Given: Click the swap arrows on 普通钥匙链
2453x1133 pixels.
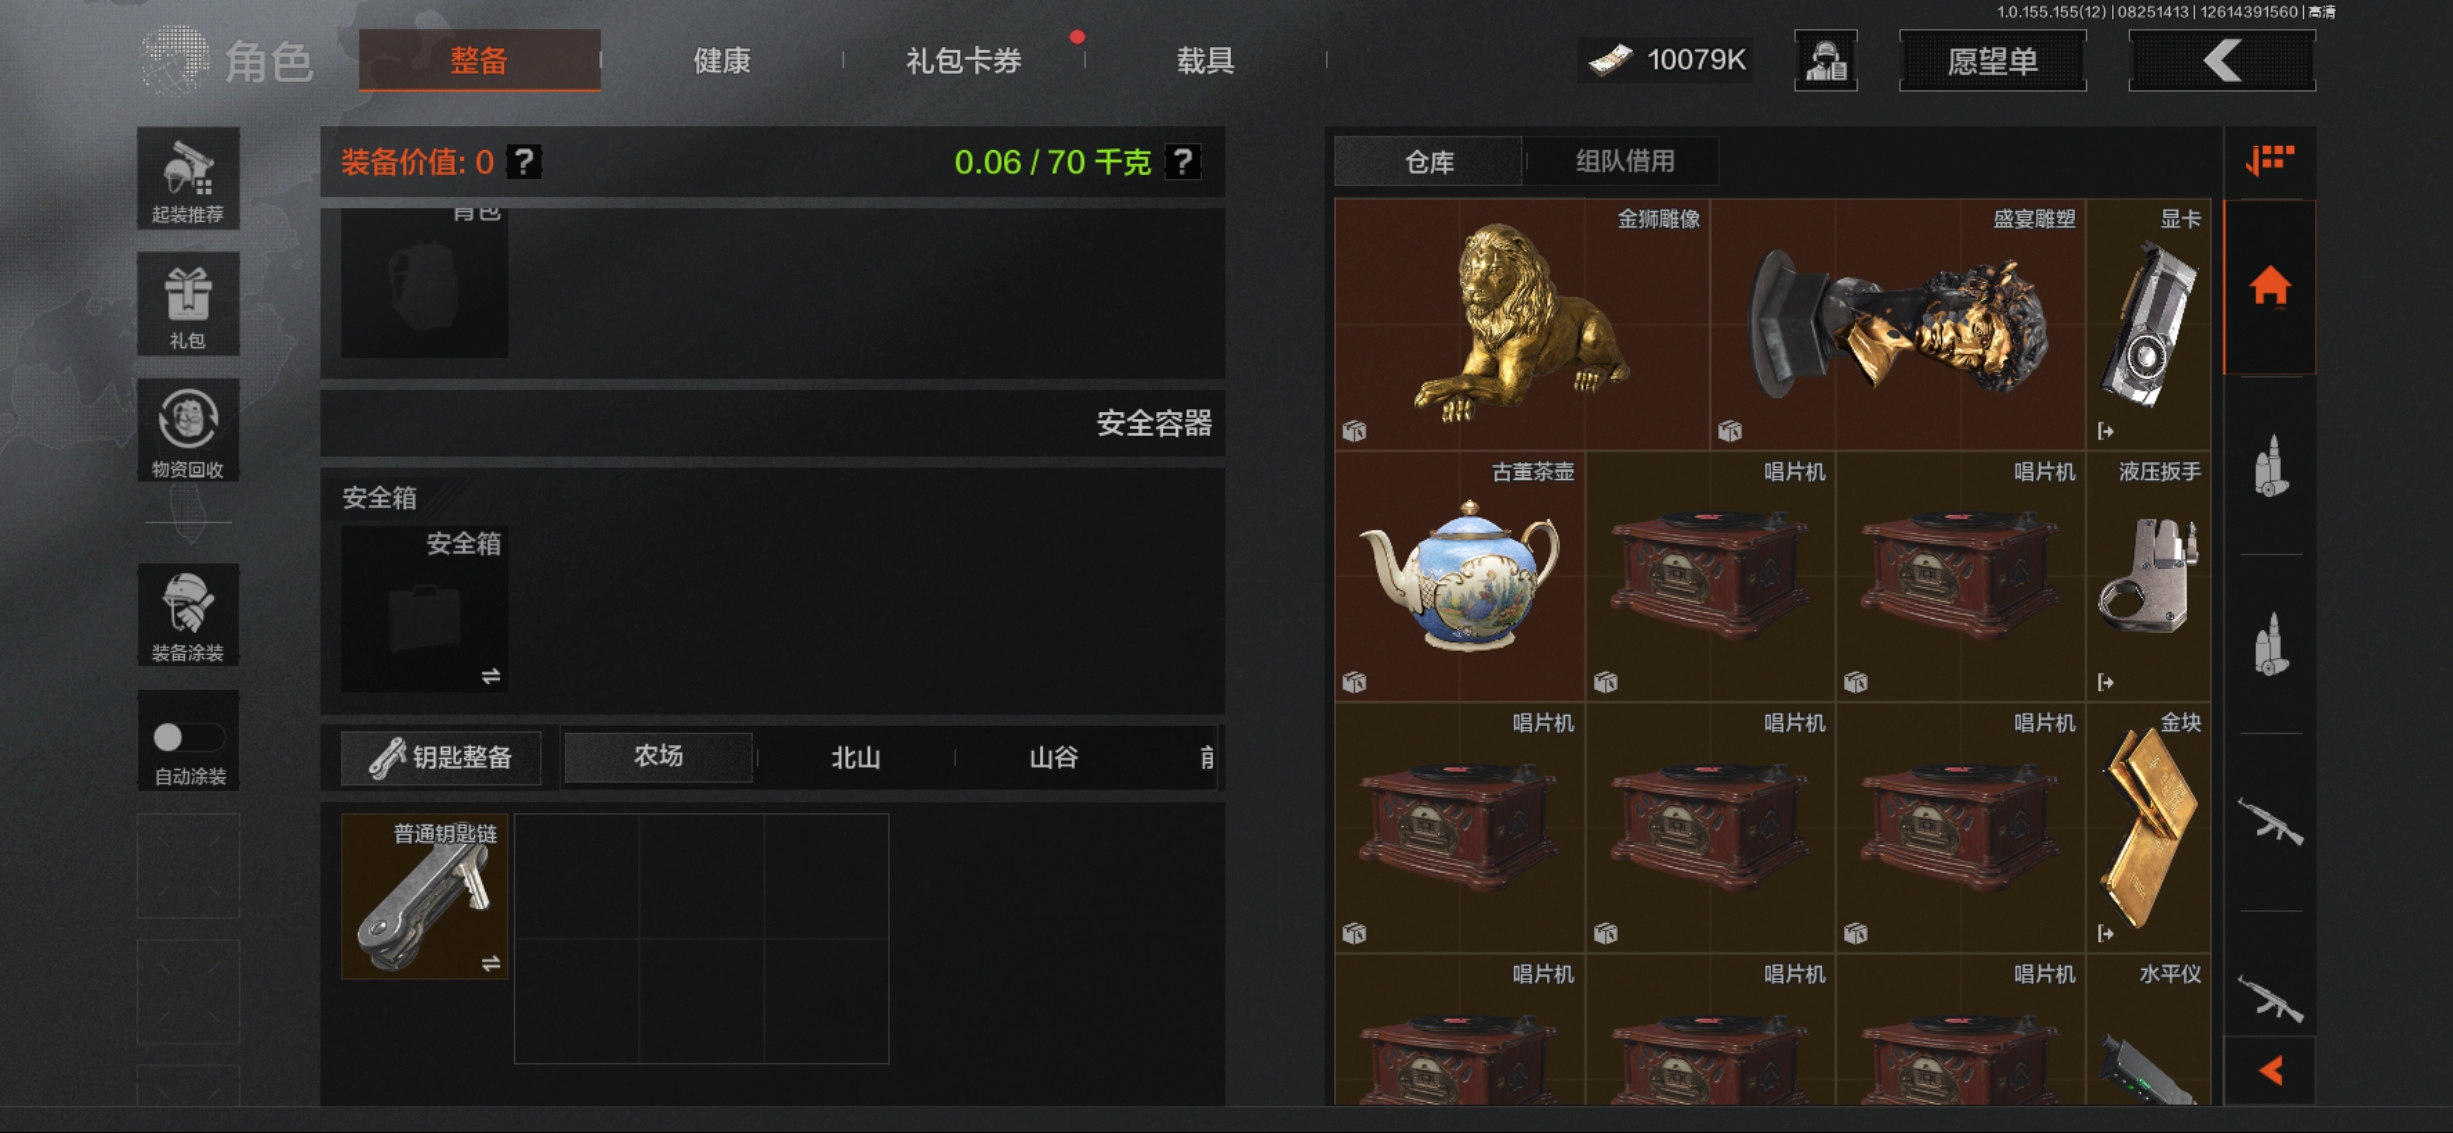Looking at the screenshot, I should 491,963.
